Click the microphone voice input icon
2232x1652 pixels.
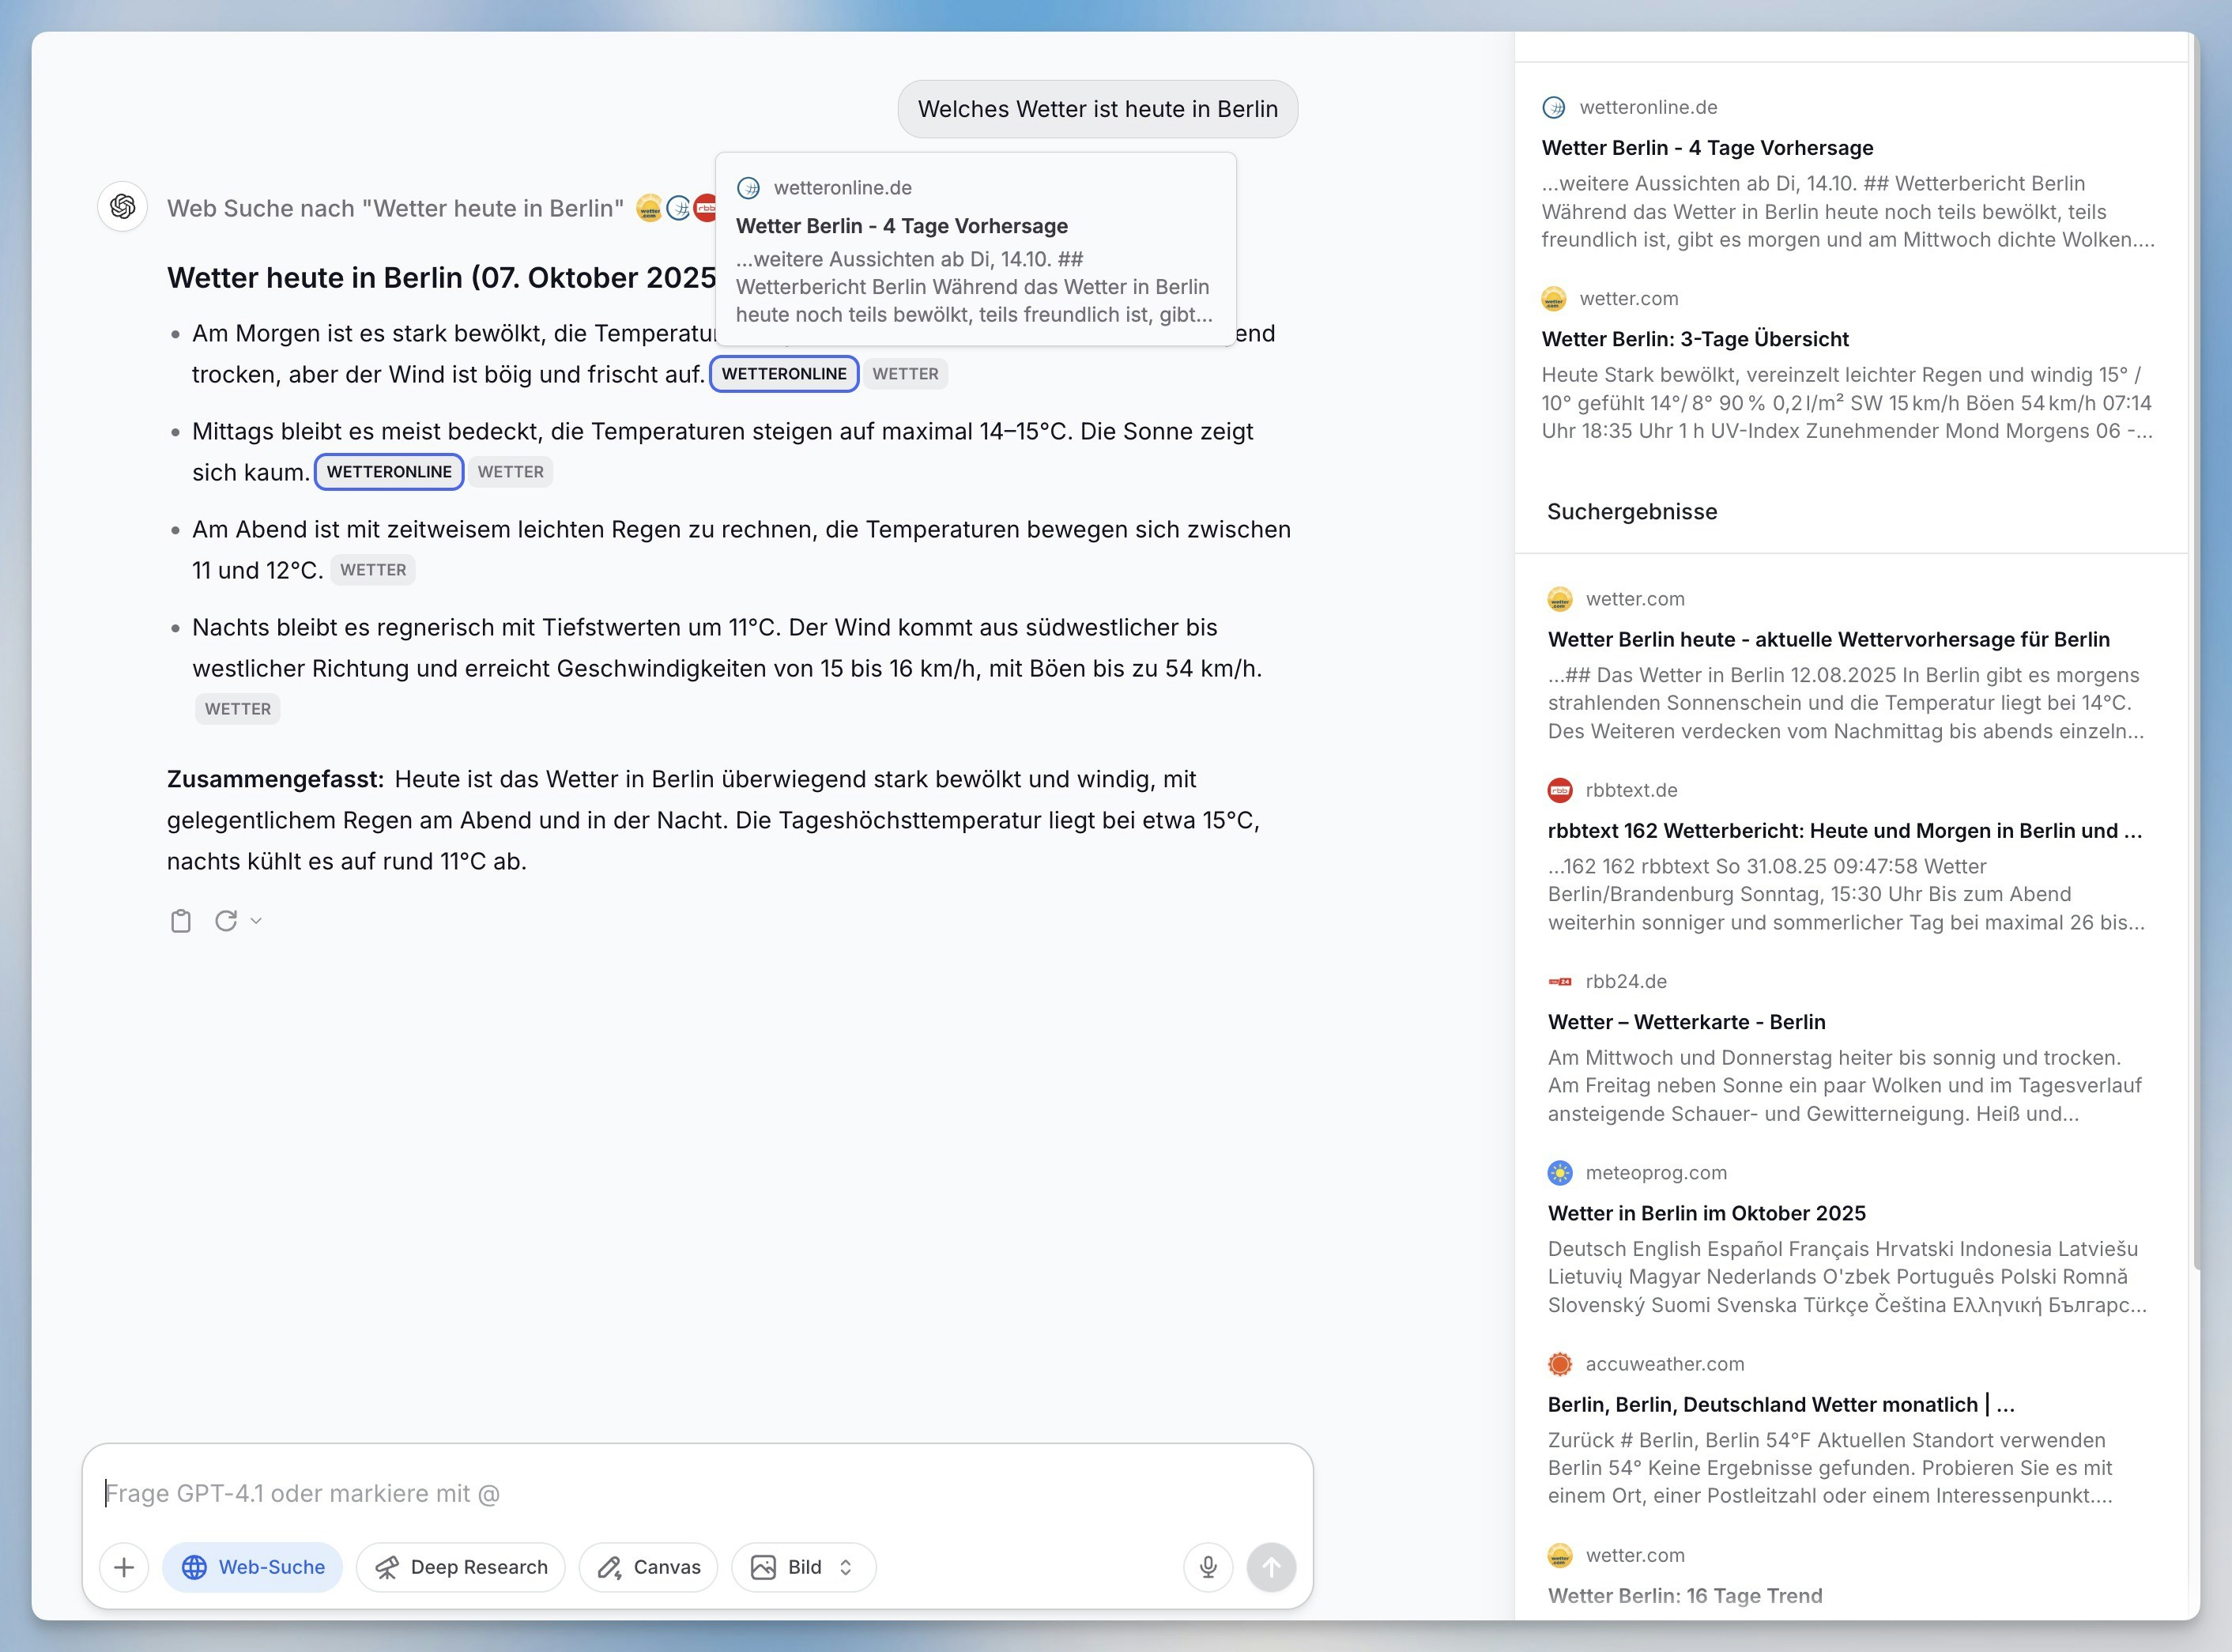(x=1208, y=1567)
